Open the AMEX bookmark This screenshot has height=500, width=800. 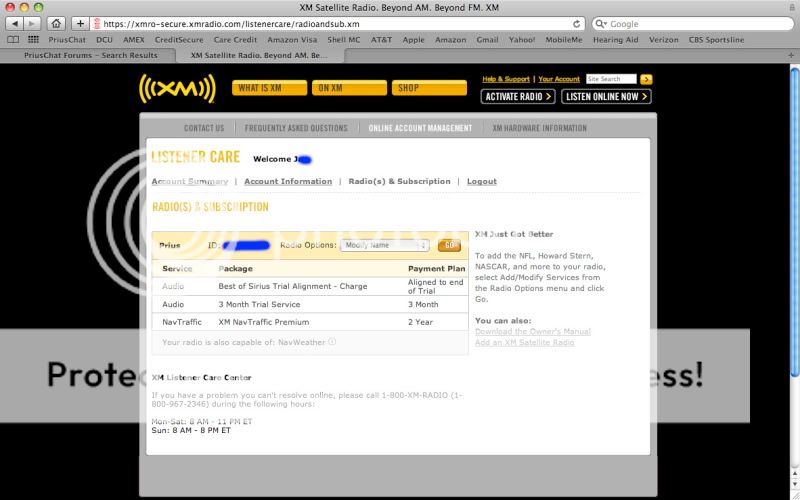click(x=134, y=39)
